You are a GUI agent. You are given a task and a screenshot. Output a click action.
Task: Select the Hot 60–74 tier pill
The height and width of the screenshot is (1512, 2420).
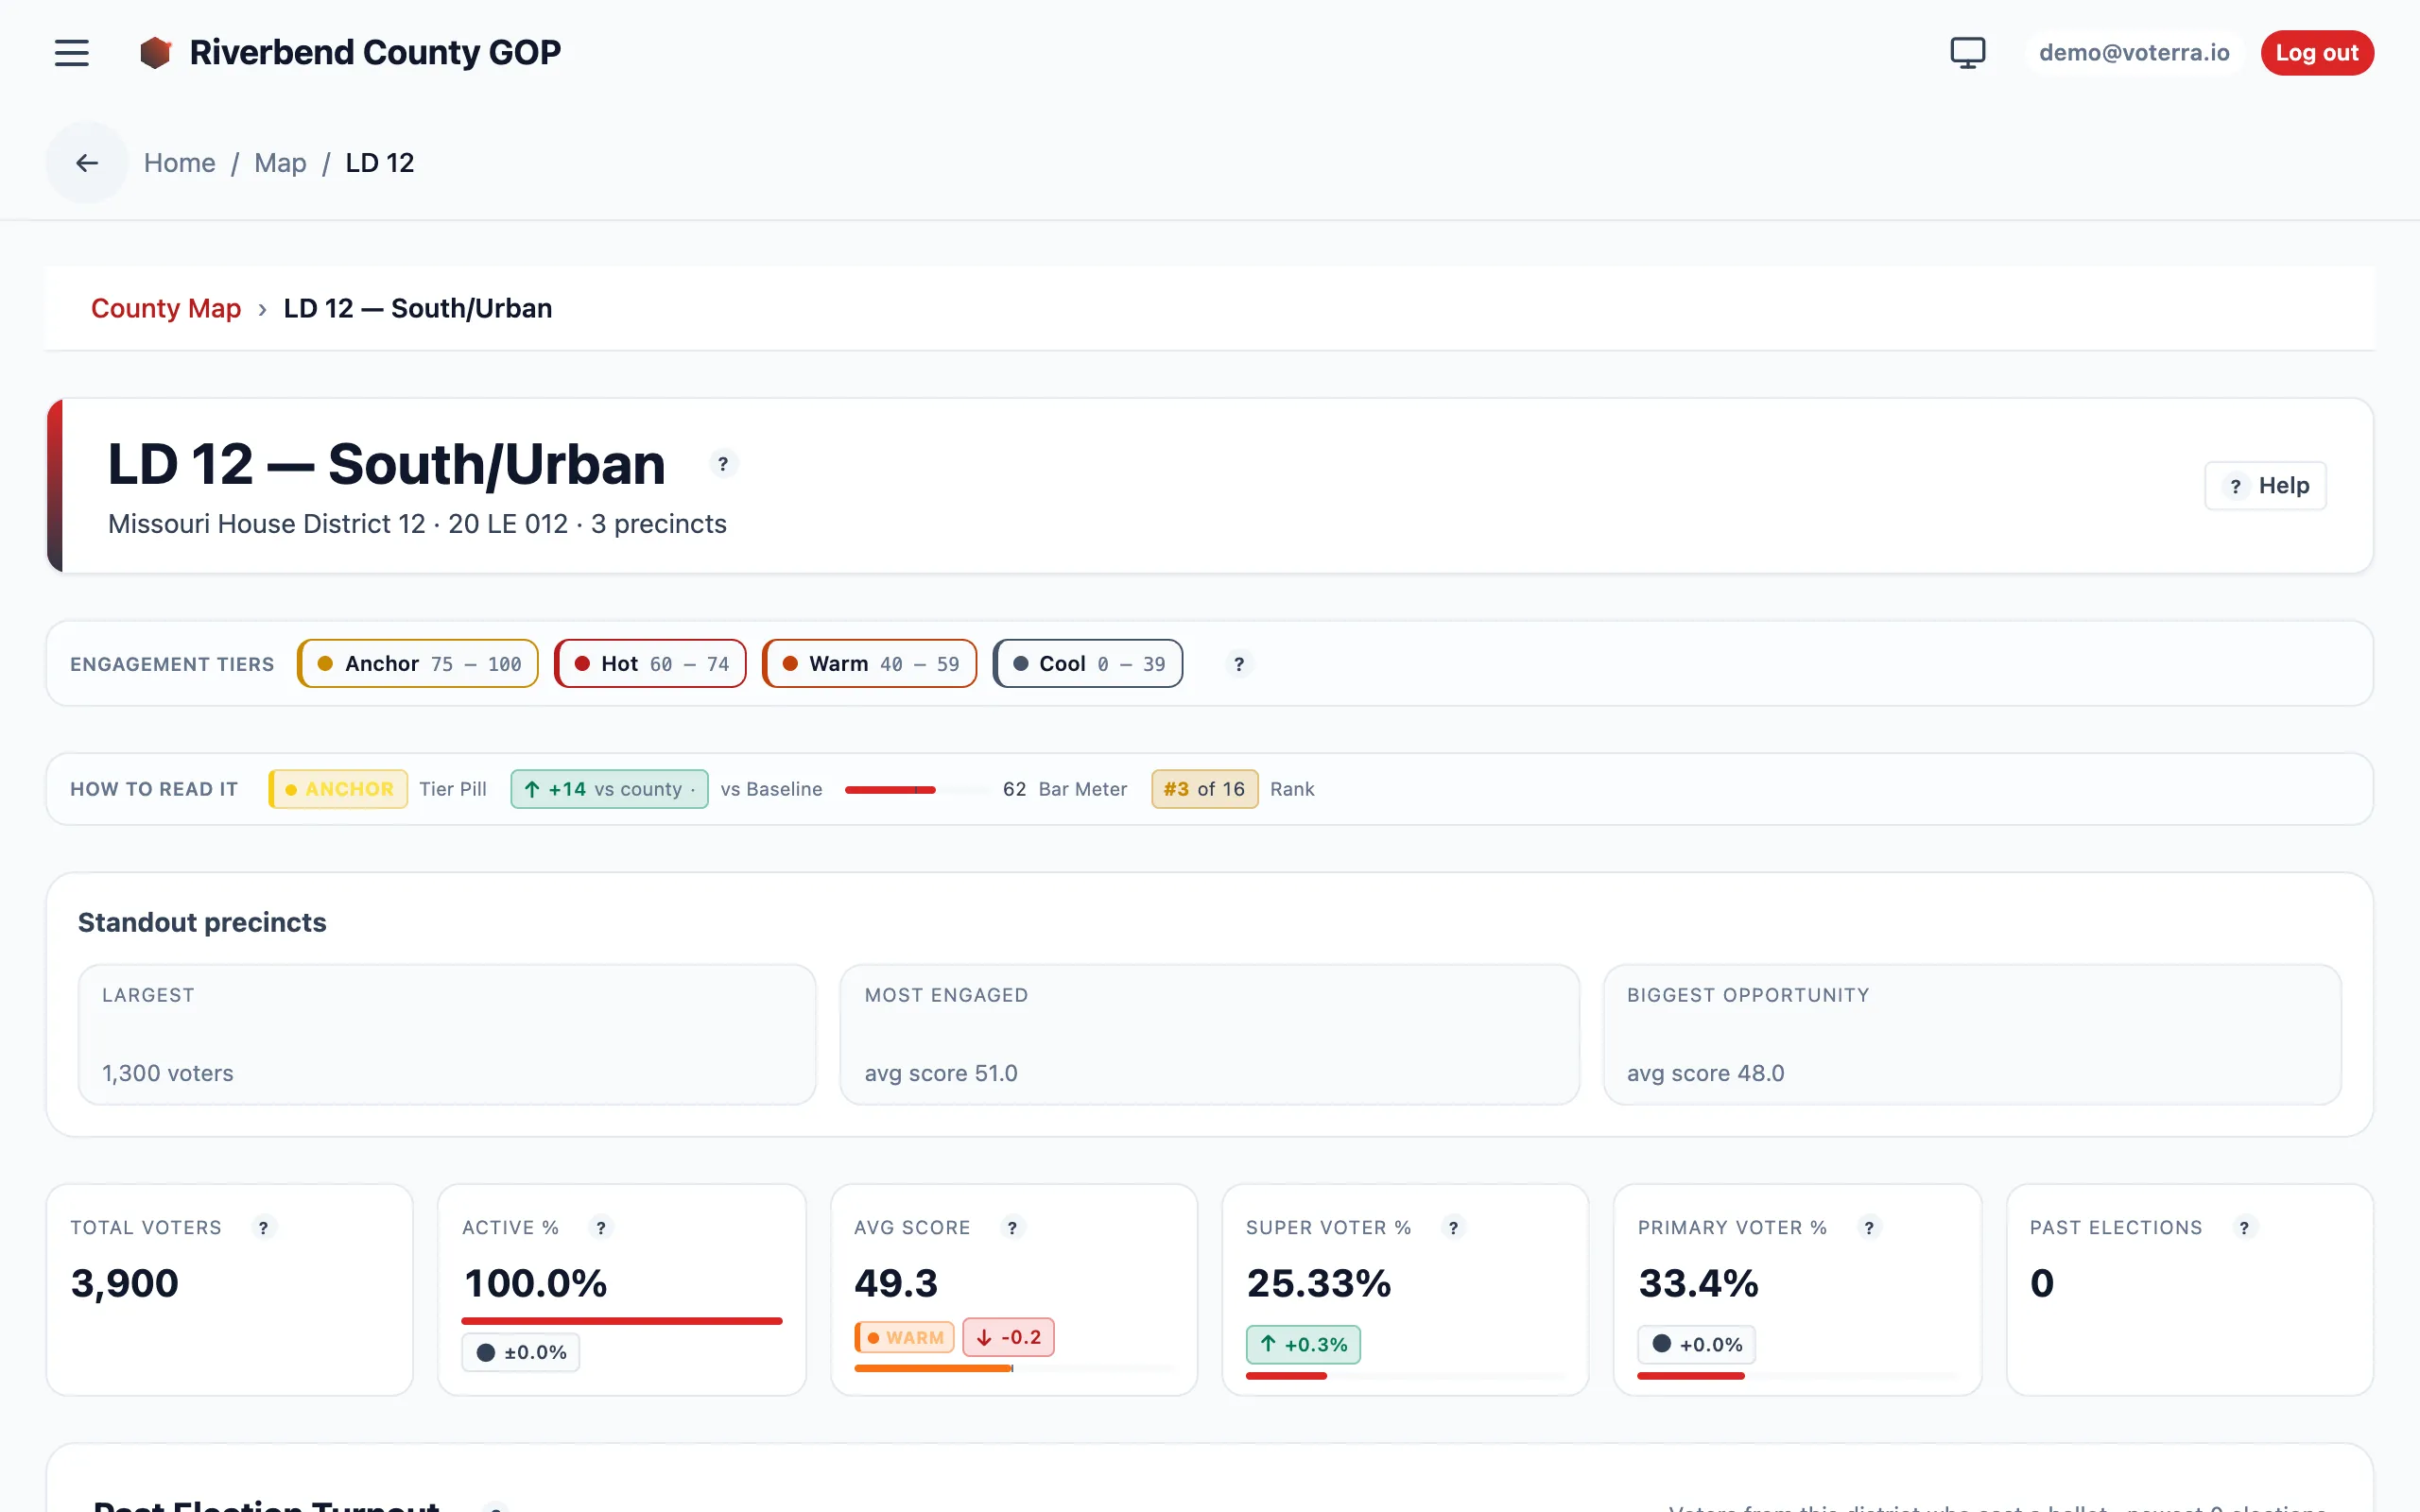coord(650,664)
